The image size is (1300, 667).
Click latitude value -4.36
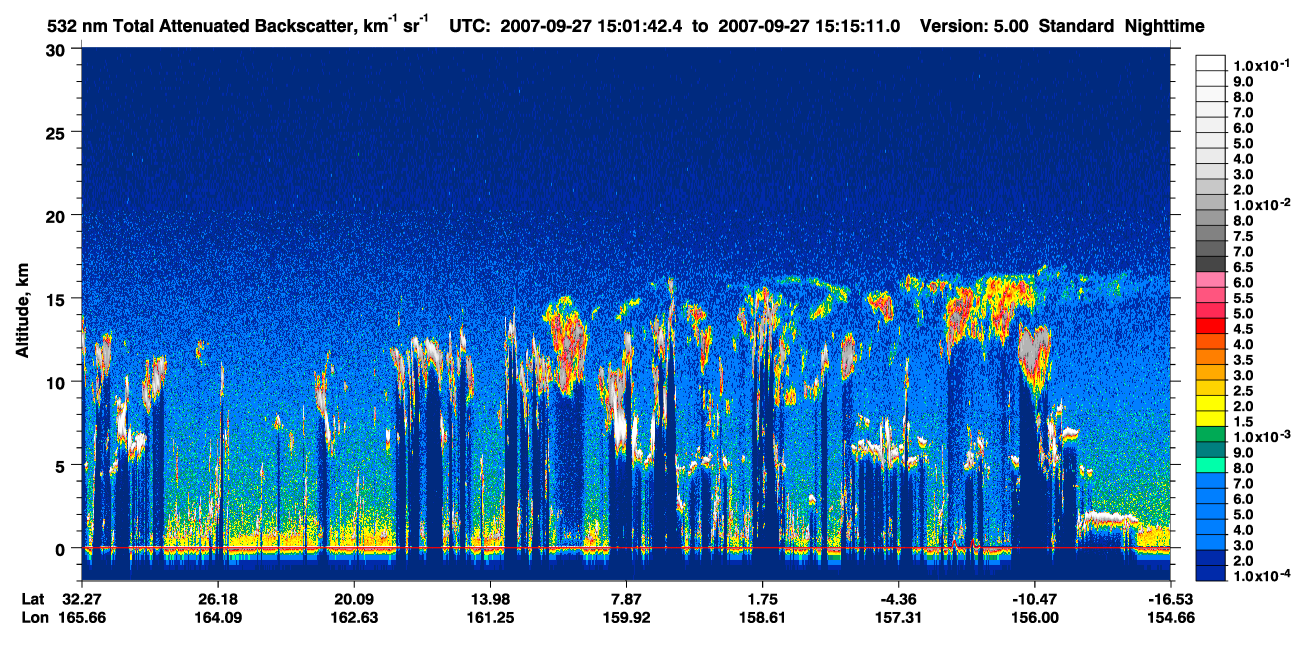tap(898, 598)
